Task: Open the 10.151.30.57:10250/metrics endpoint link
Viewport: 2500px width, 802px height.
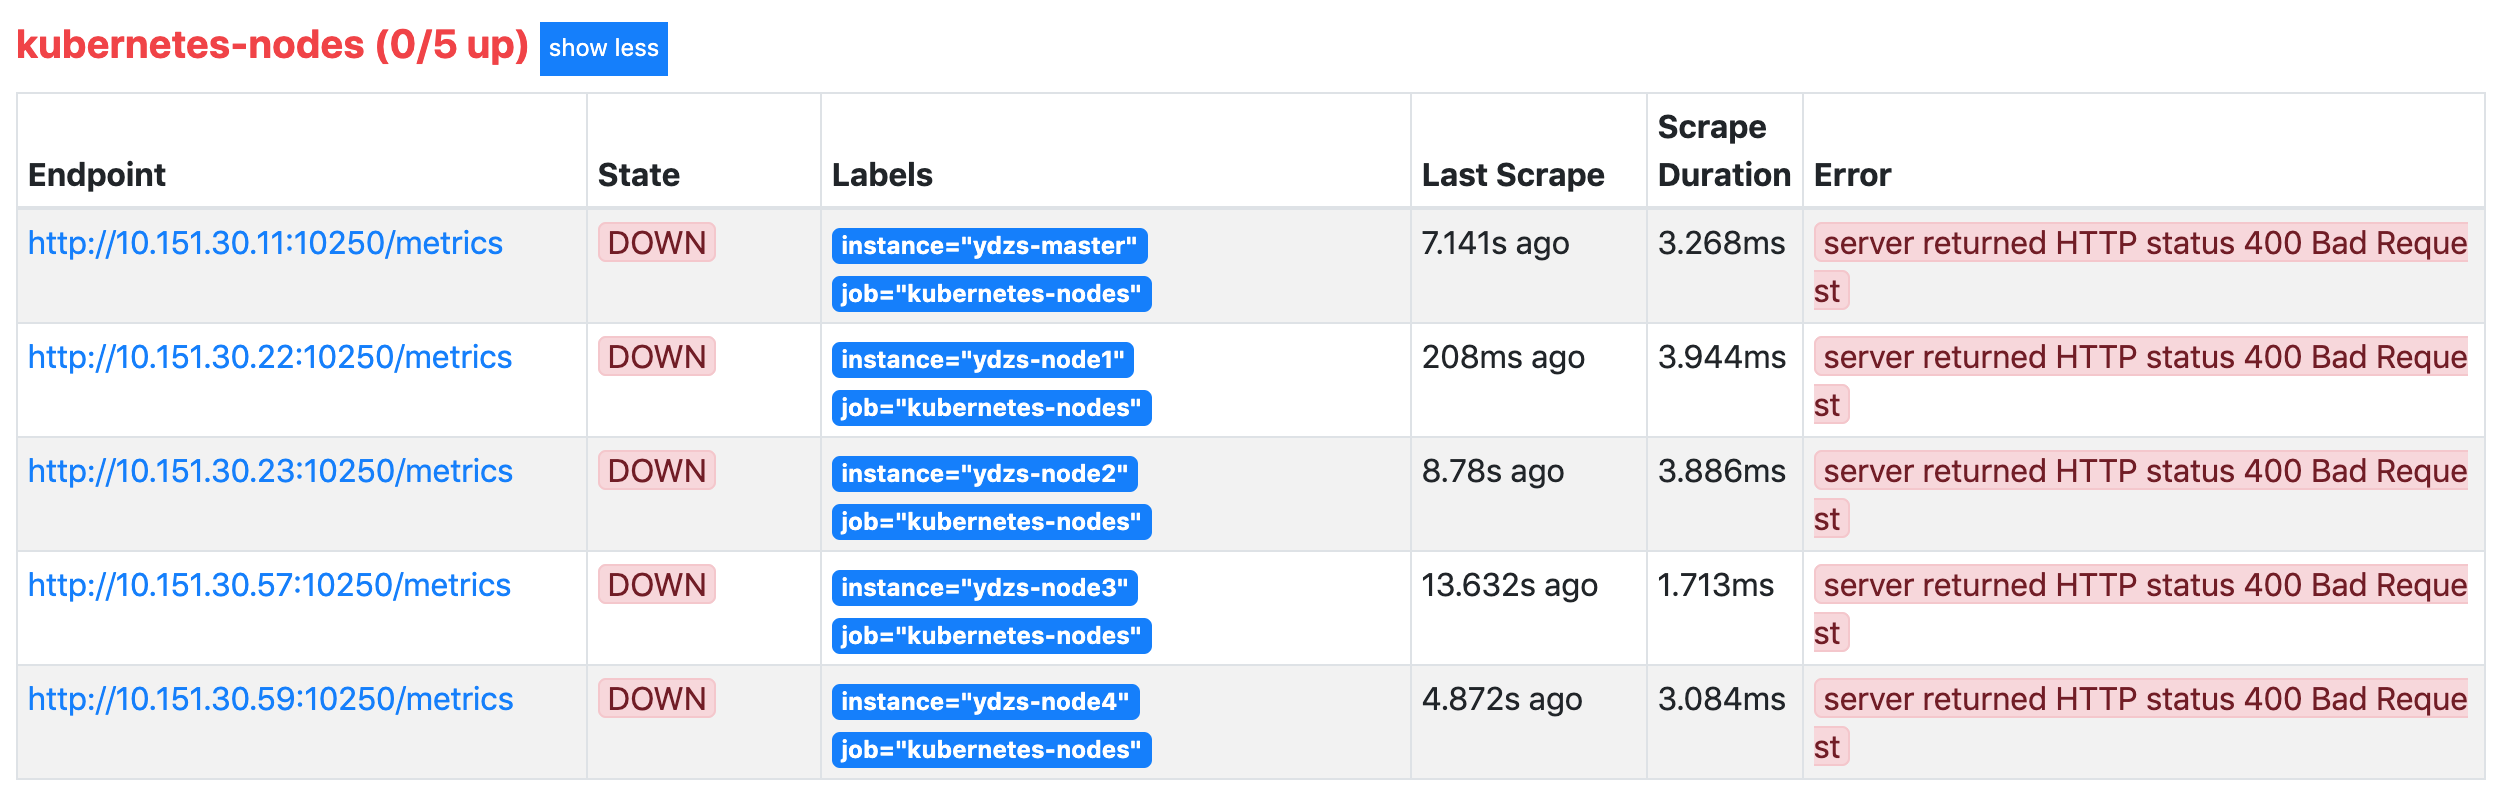Action: [x=269, y=585]
